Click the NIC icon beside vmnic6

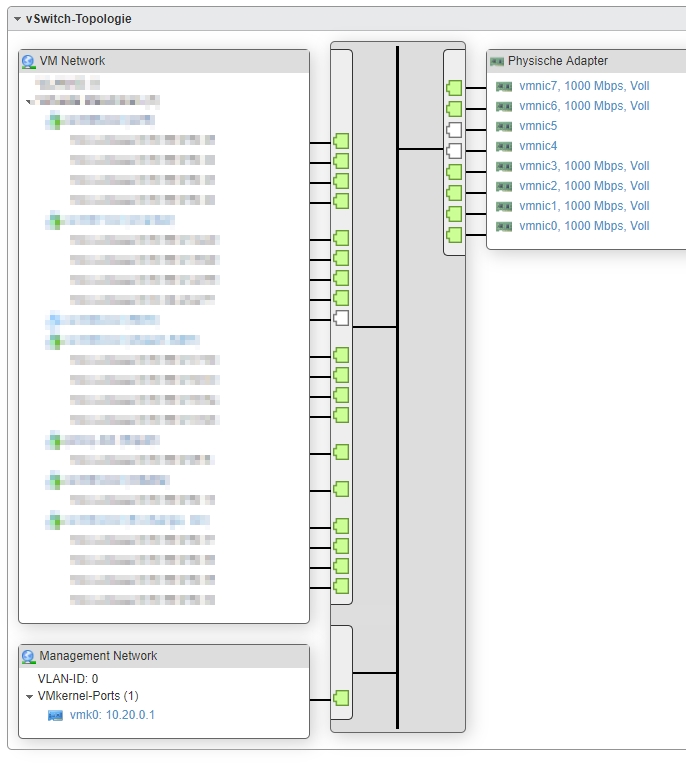click(x=504, y=107)
